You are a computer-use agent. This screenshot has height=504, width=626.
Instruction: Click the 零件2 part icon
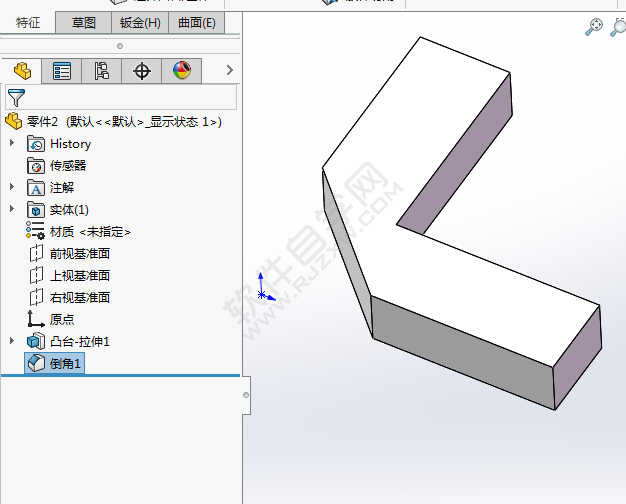point(14,121)
